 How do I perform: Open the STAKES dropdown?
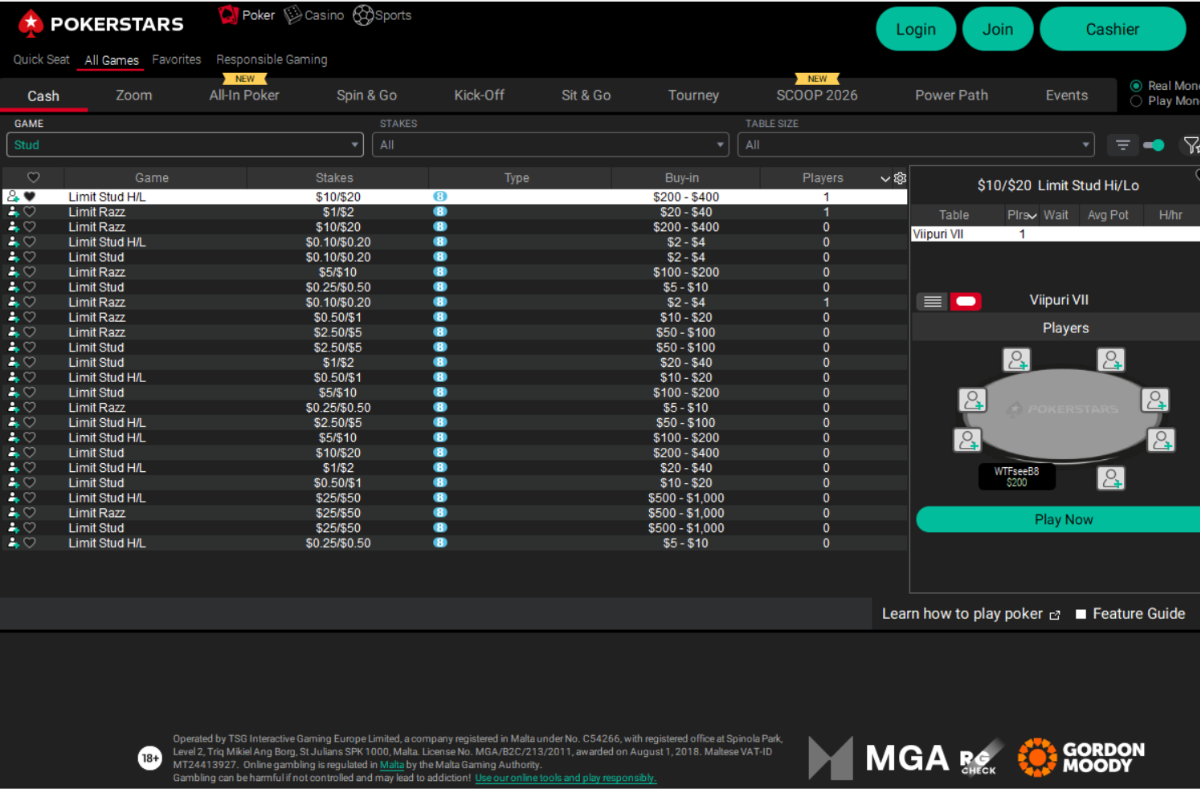551,145
